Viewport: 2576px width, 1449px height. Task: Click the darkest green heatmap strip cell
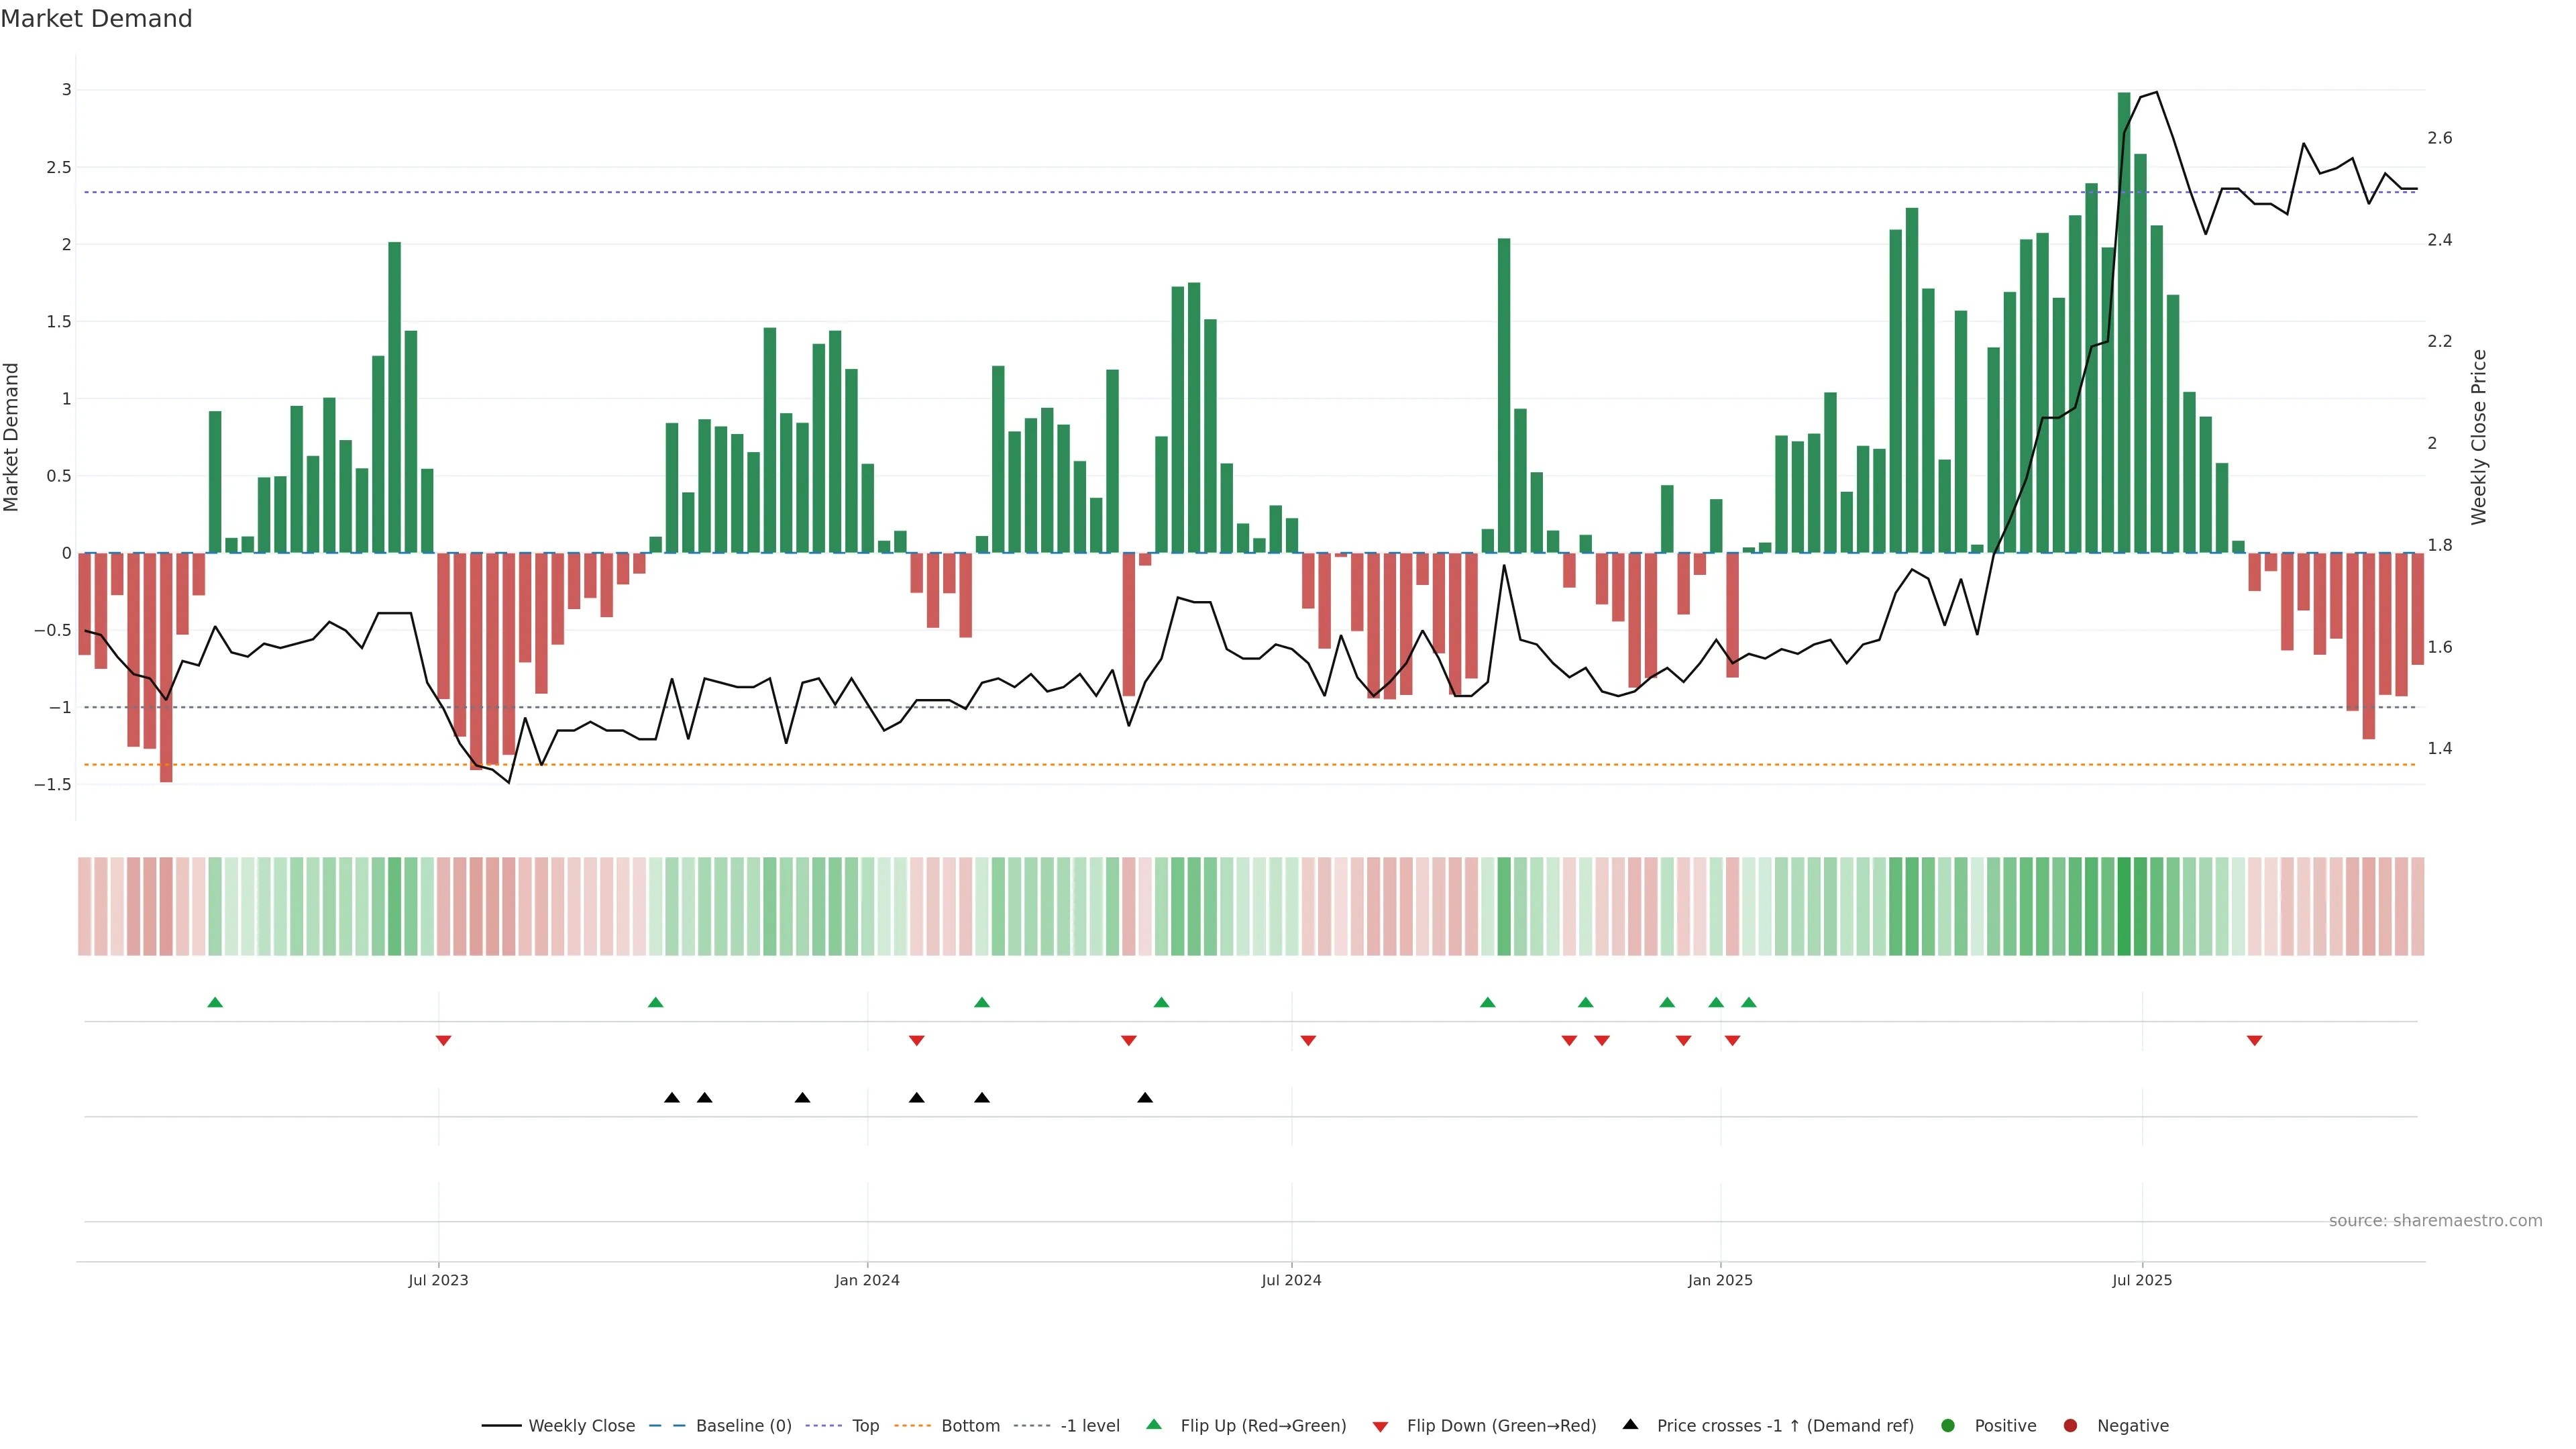(2124, 906)
